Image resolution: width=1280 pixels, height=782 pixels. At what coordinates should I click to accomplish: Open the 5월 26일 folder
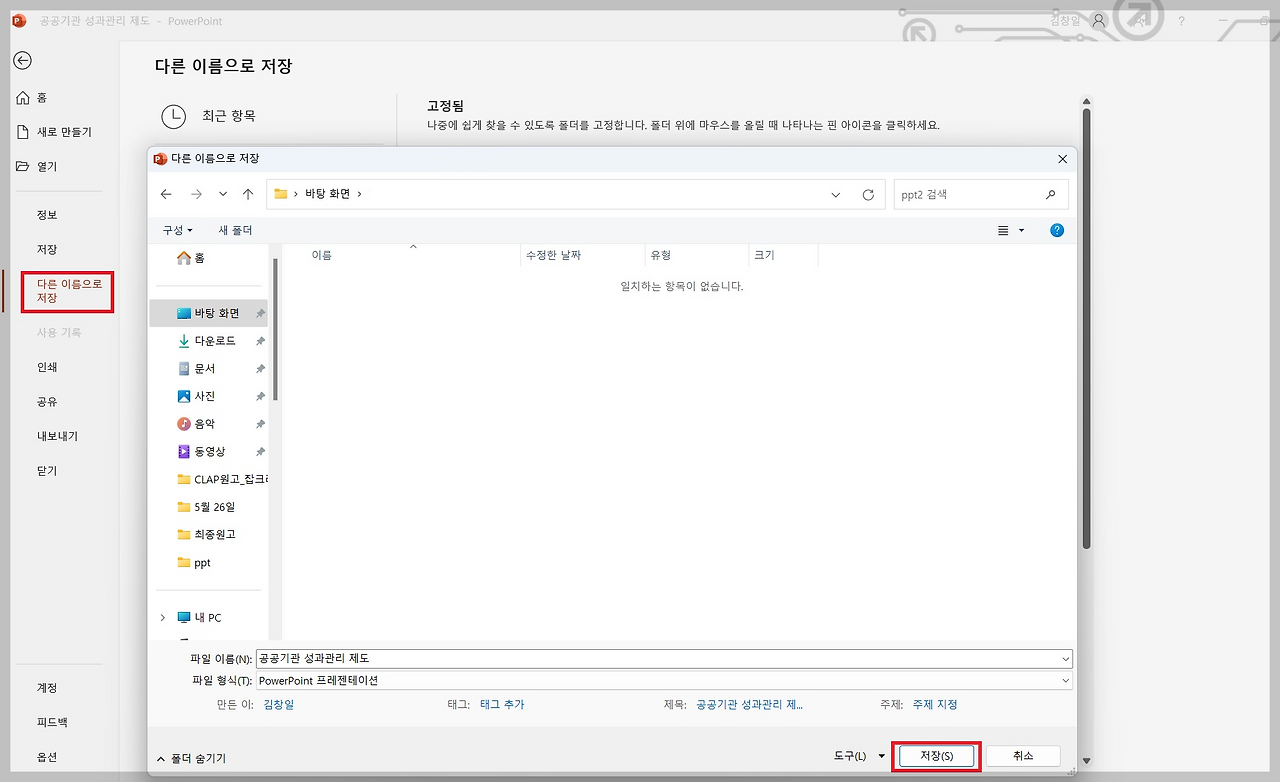[x=208, y=506]
